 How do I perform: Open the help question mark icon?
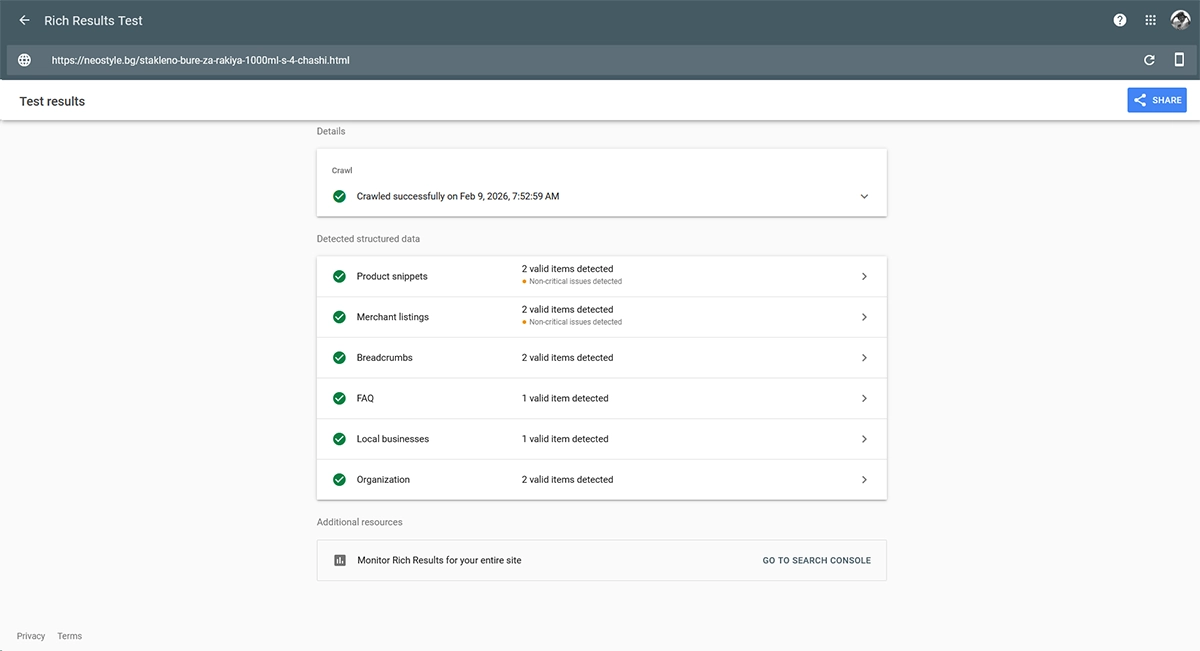pos(1120,20)
